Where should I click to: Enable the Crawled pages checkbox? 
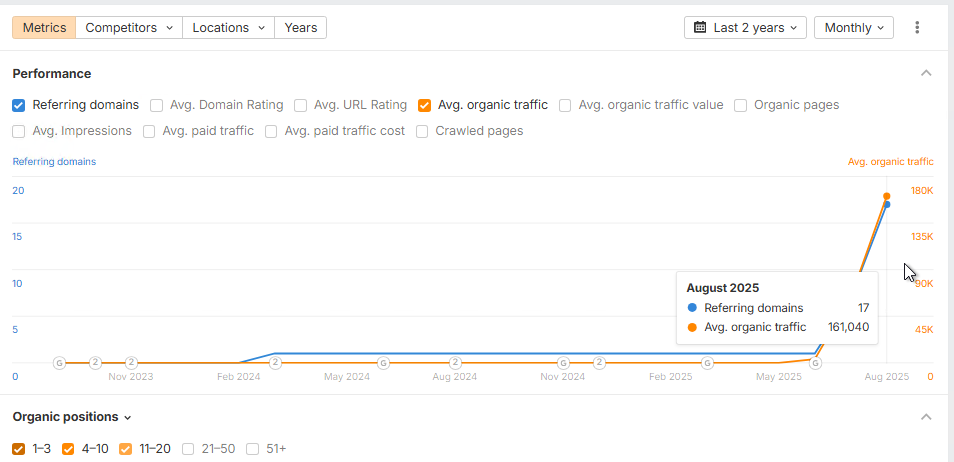[422, 131]
